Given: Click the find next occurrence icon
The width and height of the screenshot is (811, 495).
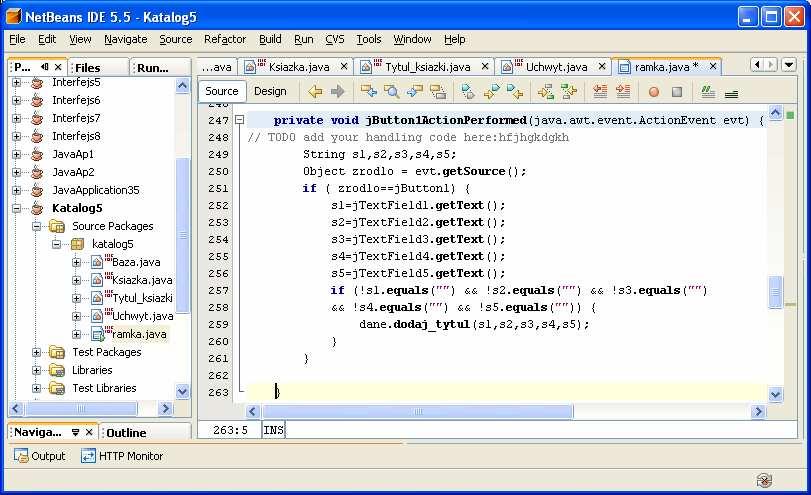Looking at the screenshot, I should click(x=414, y=92).
